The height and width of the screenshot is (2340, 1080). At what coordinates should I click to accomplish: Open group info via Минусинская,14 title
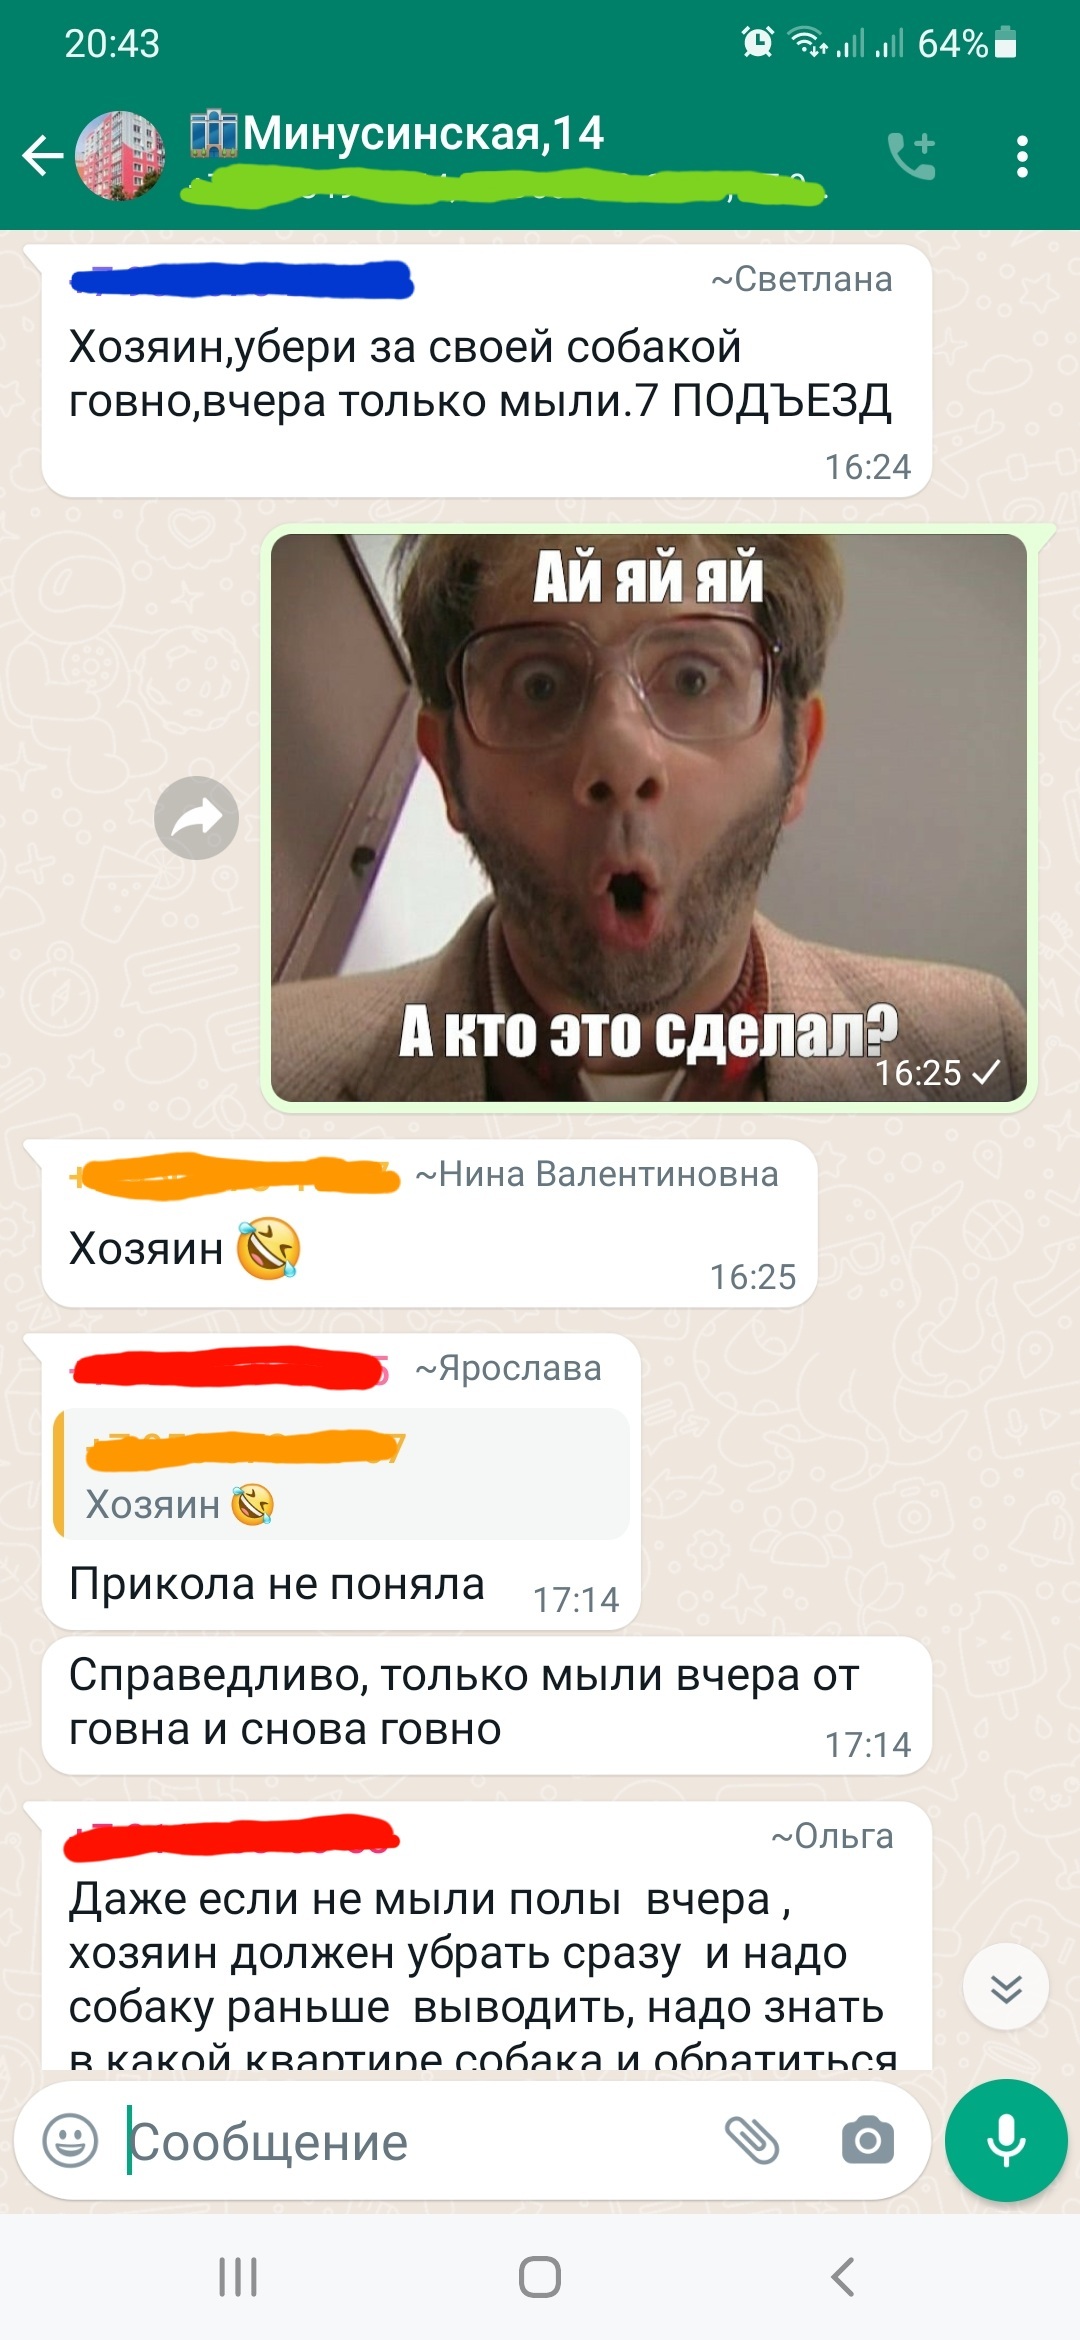point(422,133)
